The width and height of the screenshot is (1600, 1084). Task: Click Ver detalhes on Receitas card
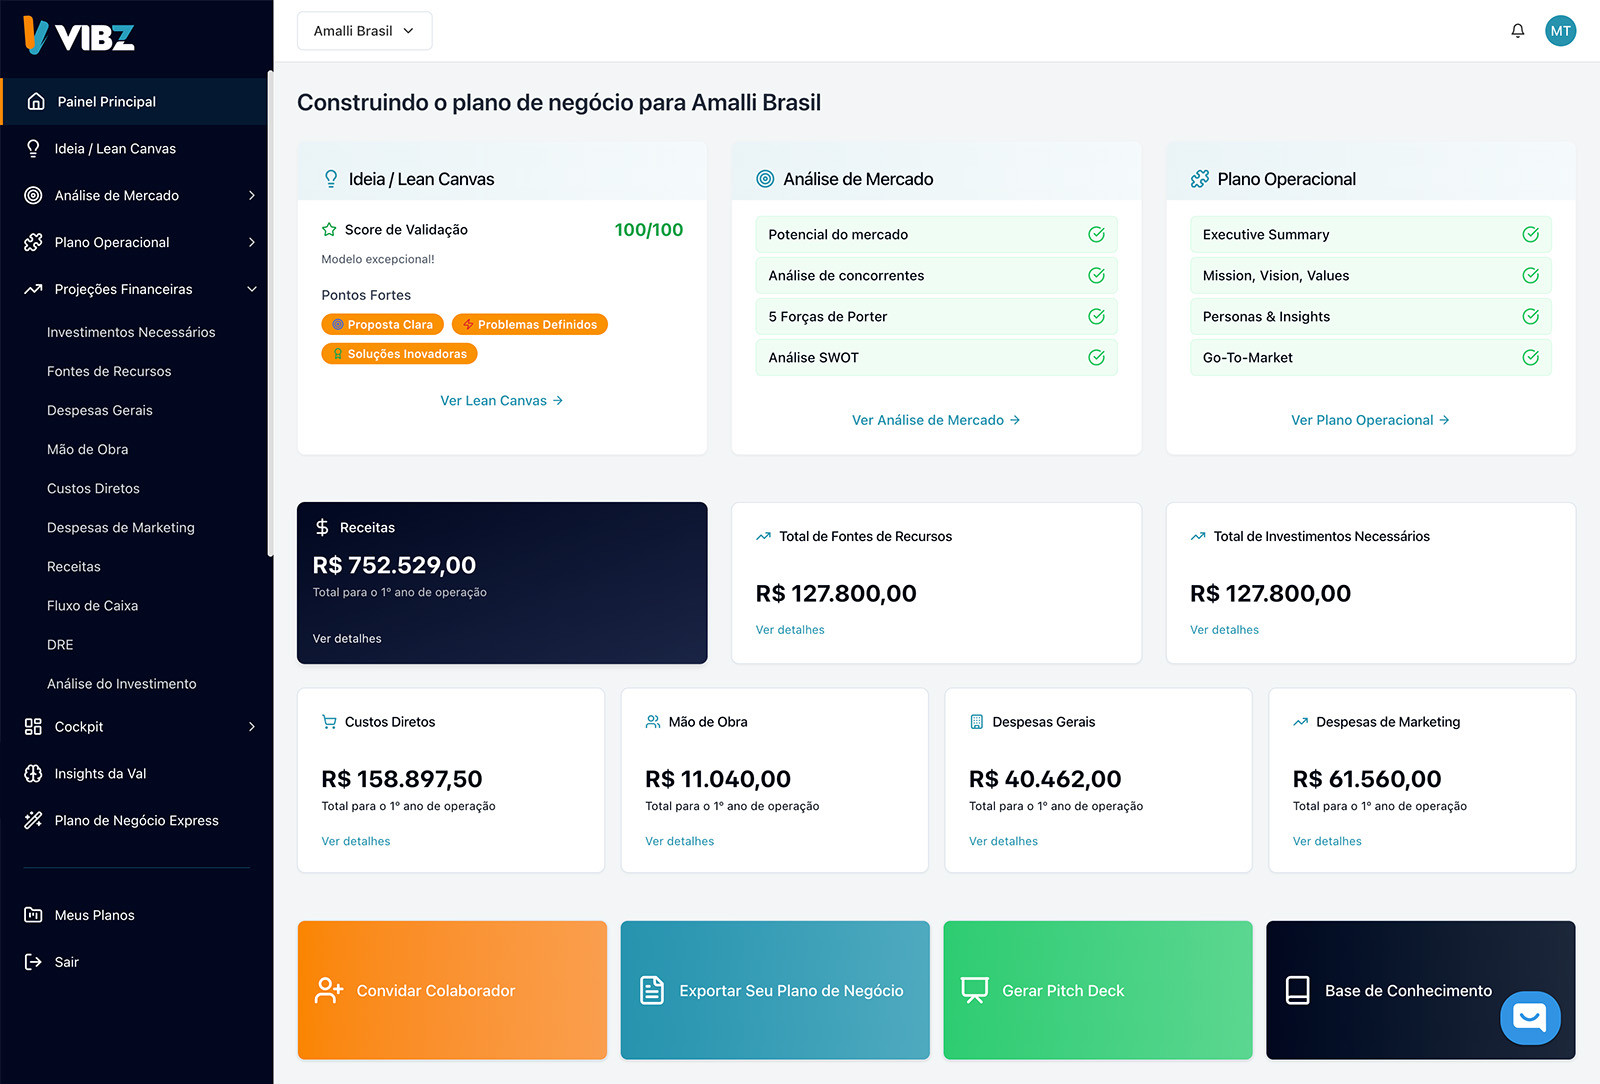(x=347, y=638)
